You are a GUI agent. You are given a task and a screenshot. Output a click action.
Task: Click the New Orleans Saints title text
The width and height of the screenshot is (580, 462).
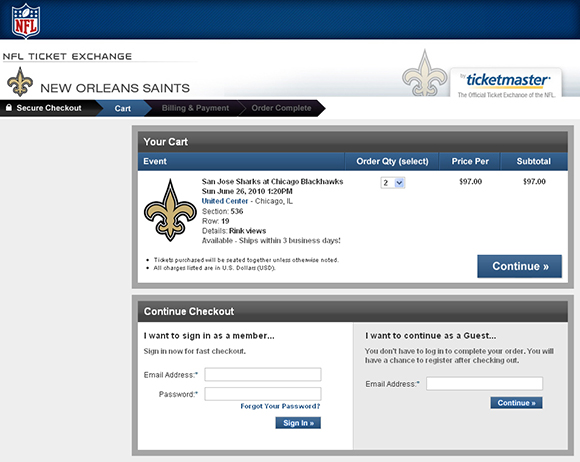click(115, 88)
